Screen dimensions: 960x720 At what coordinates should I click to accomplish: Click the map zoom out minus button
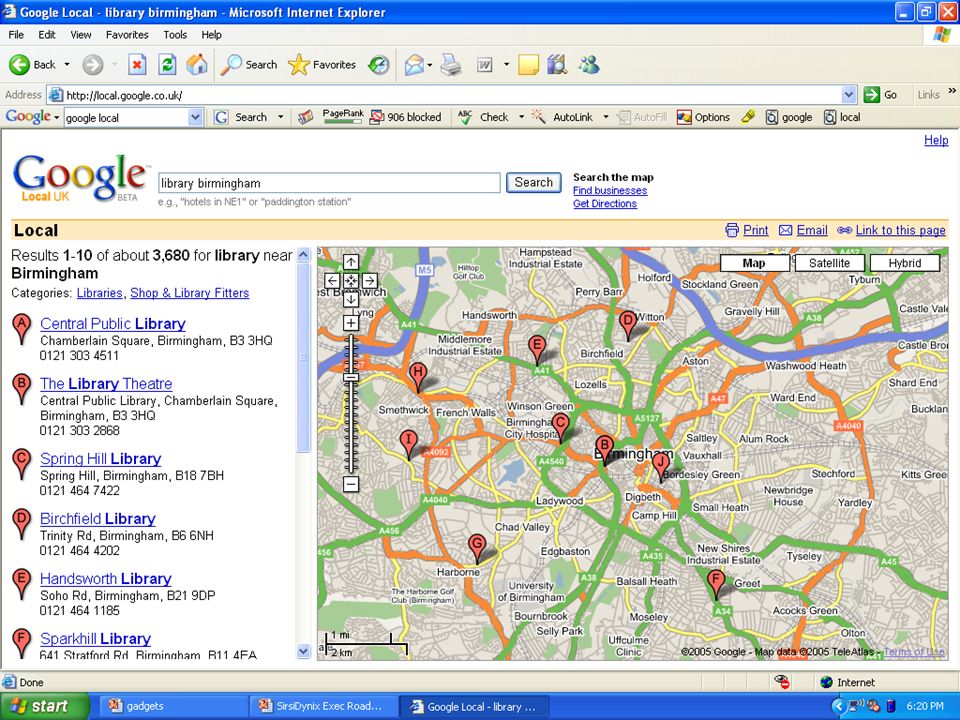pos(351,484)
